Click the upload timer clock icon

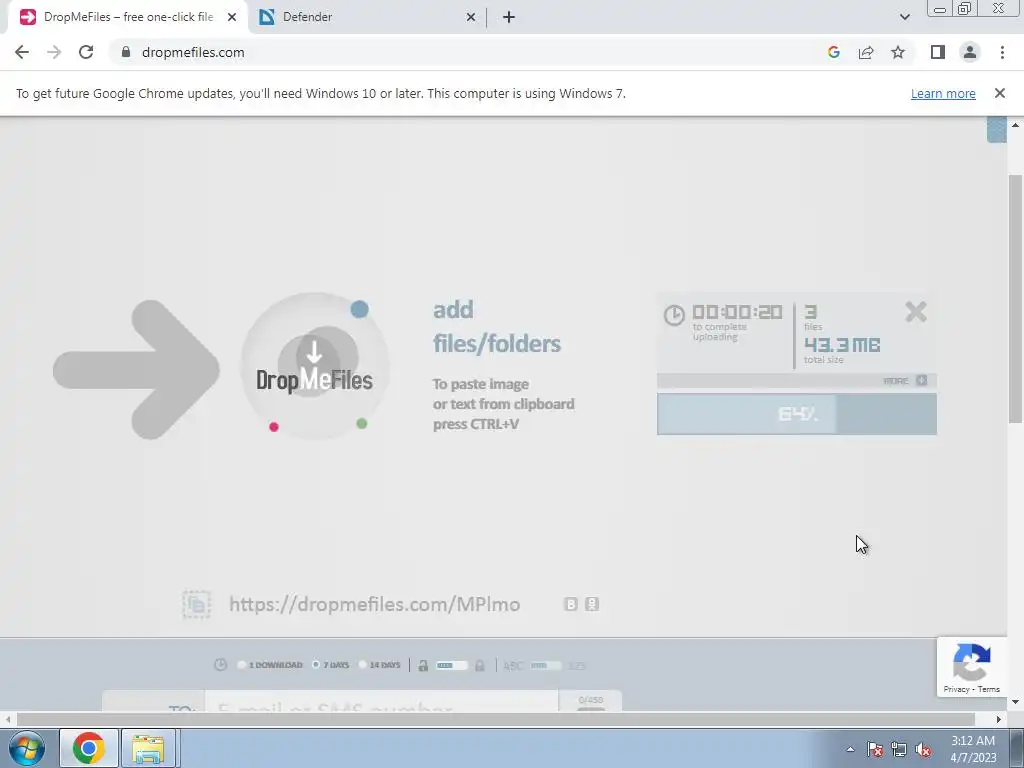click(x=674, y=315)
